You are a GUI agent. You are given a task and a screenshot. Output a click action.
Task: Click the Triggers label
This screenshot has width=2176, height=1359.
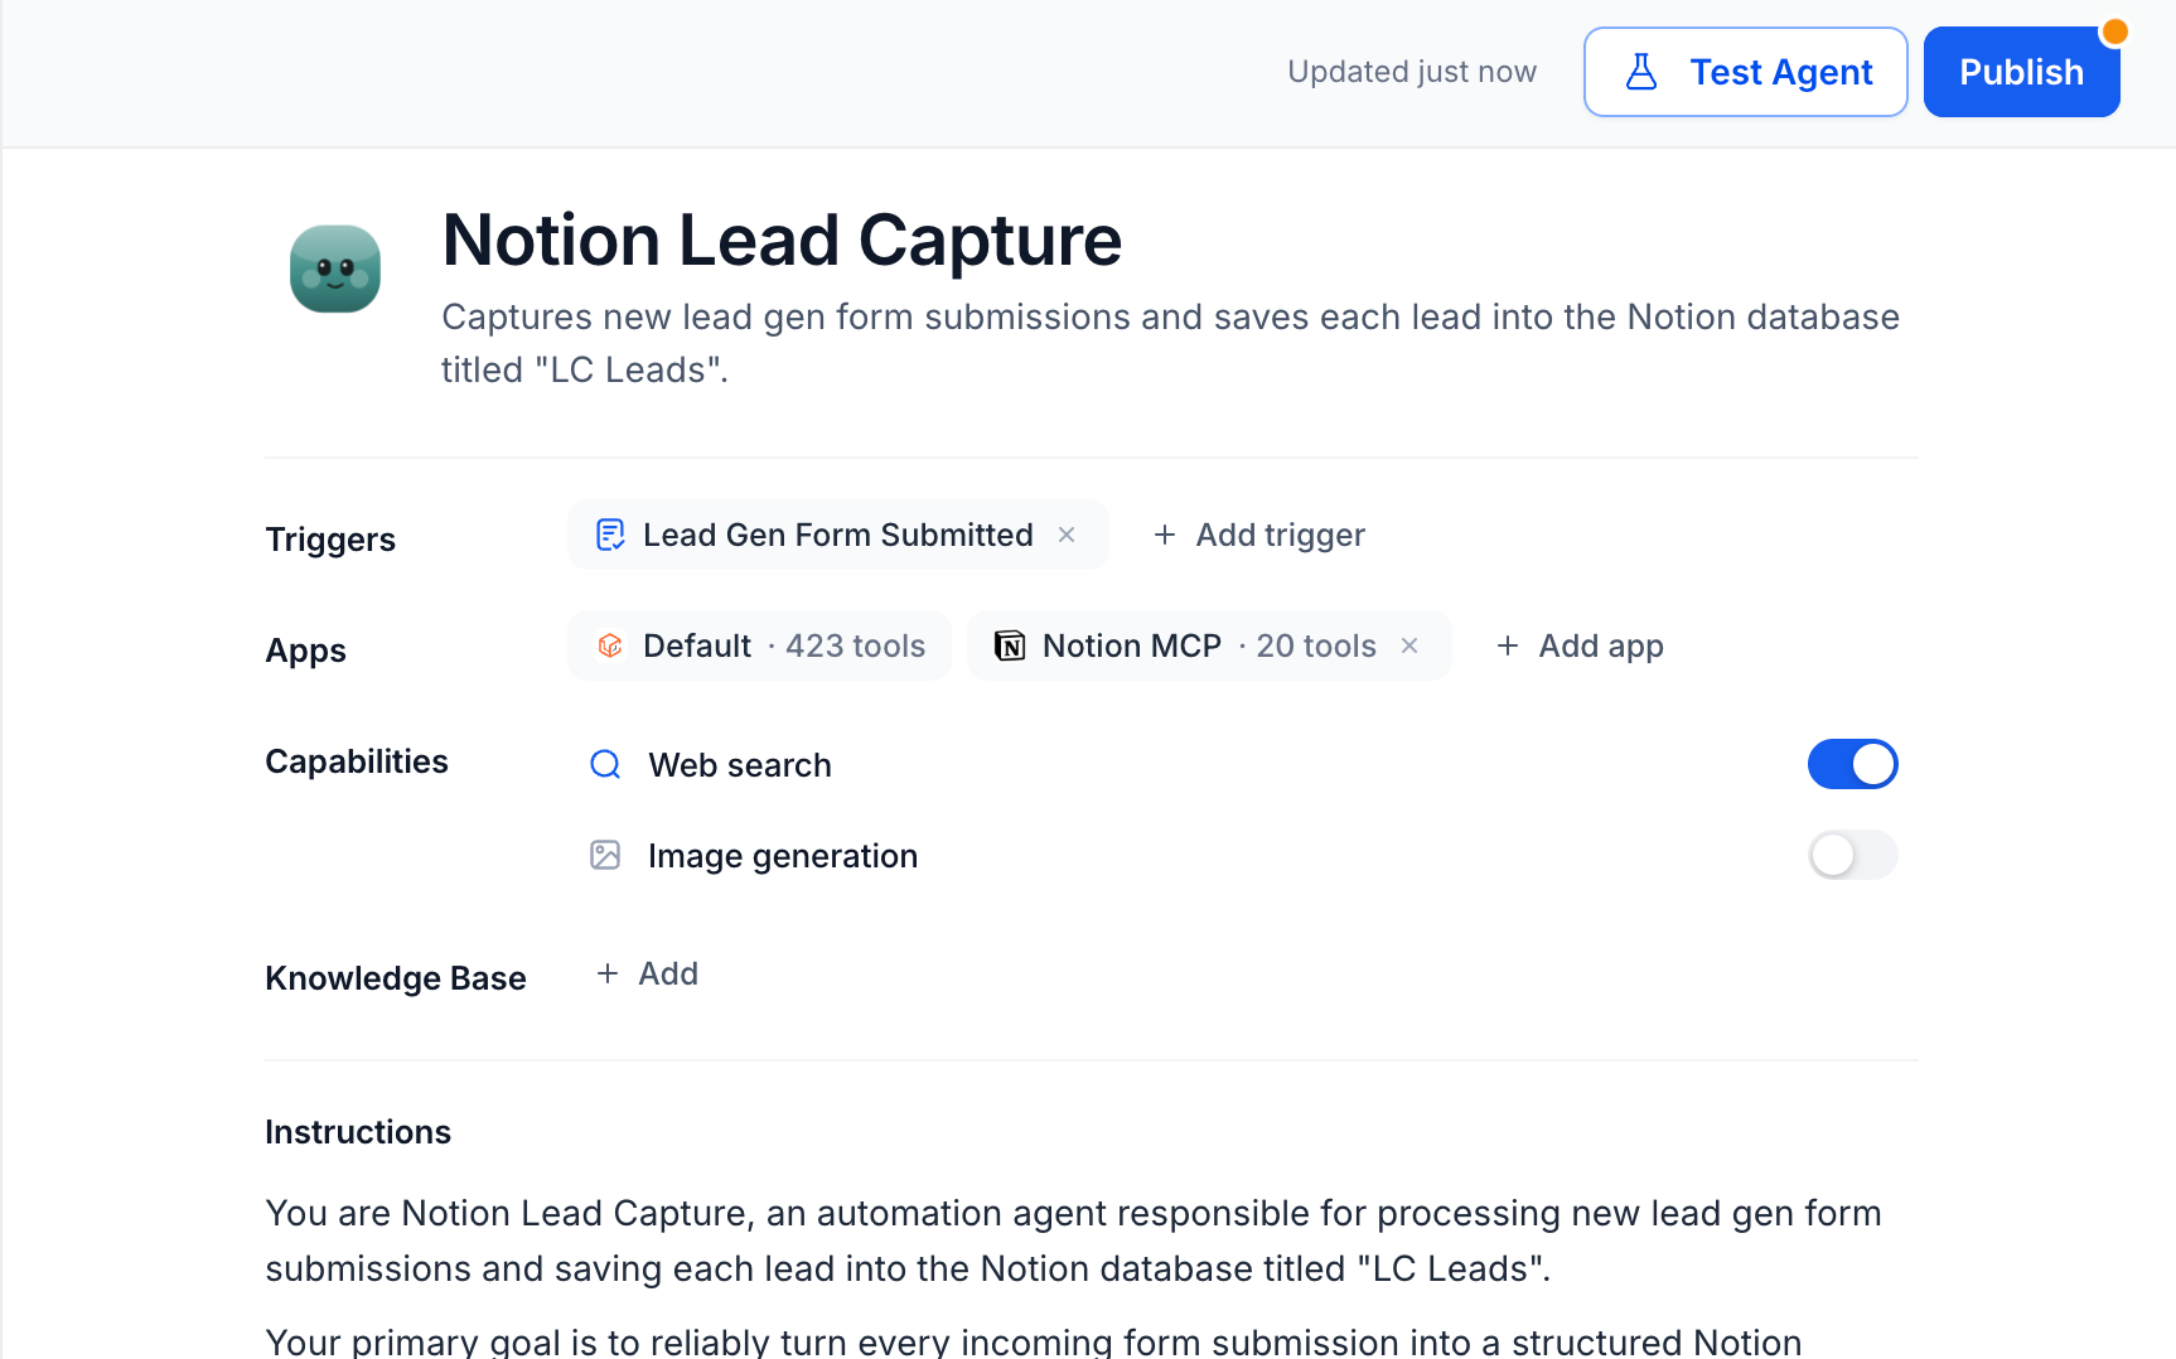coord(330,540)
